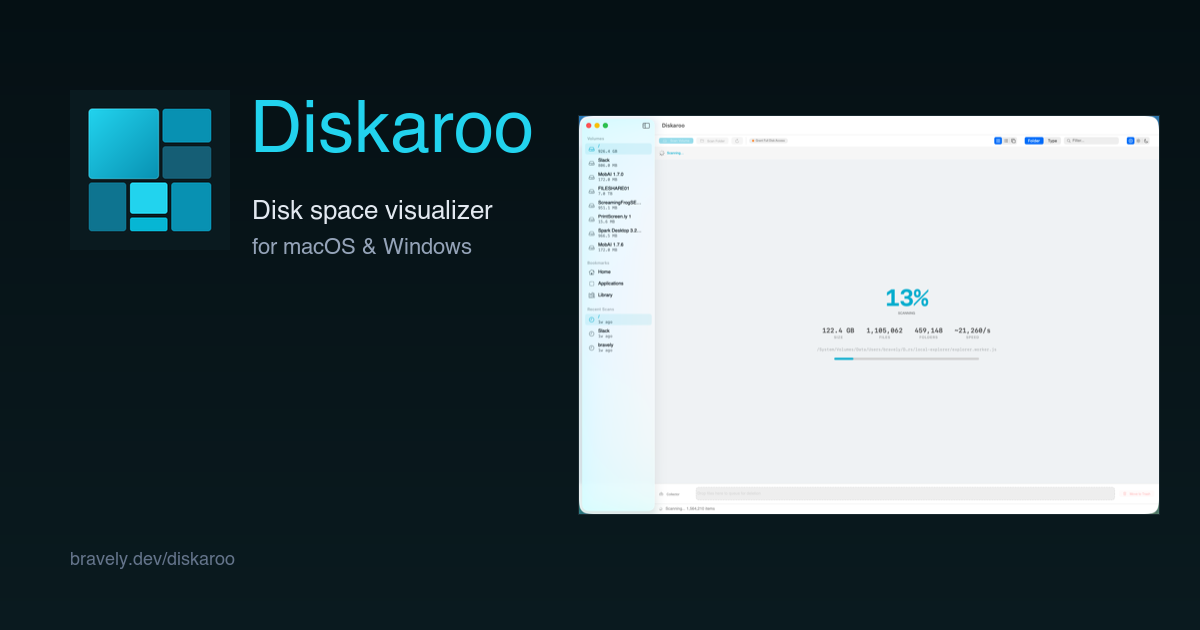Select the light theme sun icon
Viewport: 1200px width, 630px height.
pos(1138,141)
